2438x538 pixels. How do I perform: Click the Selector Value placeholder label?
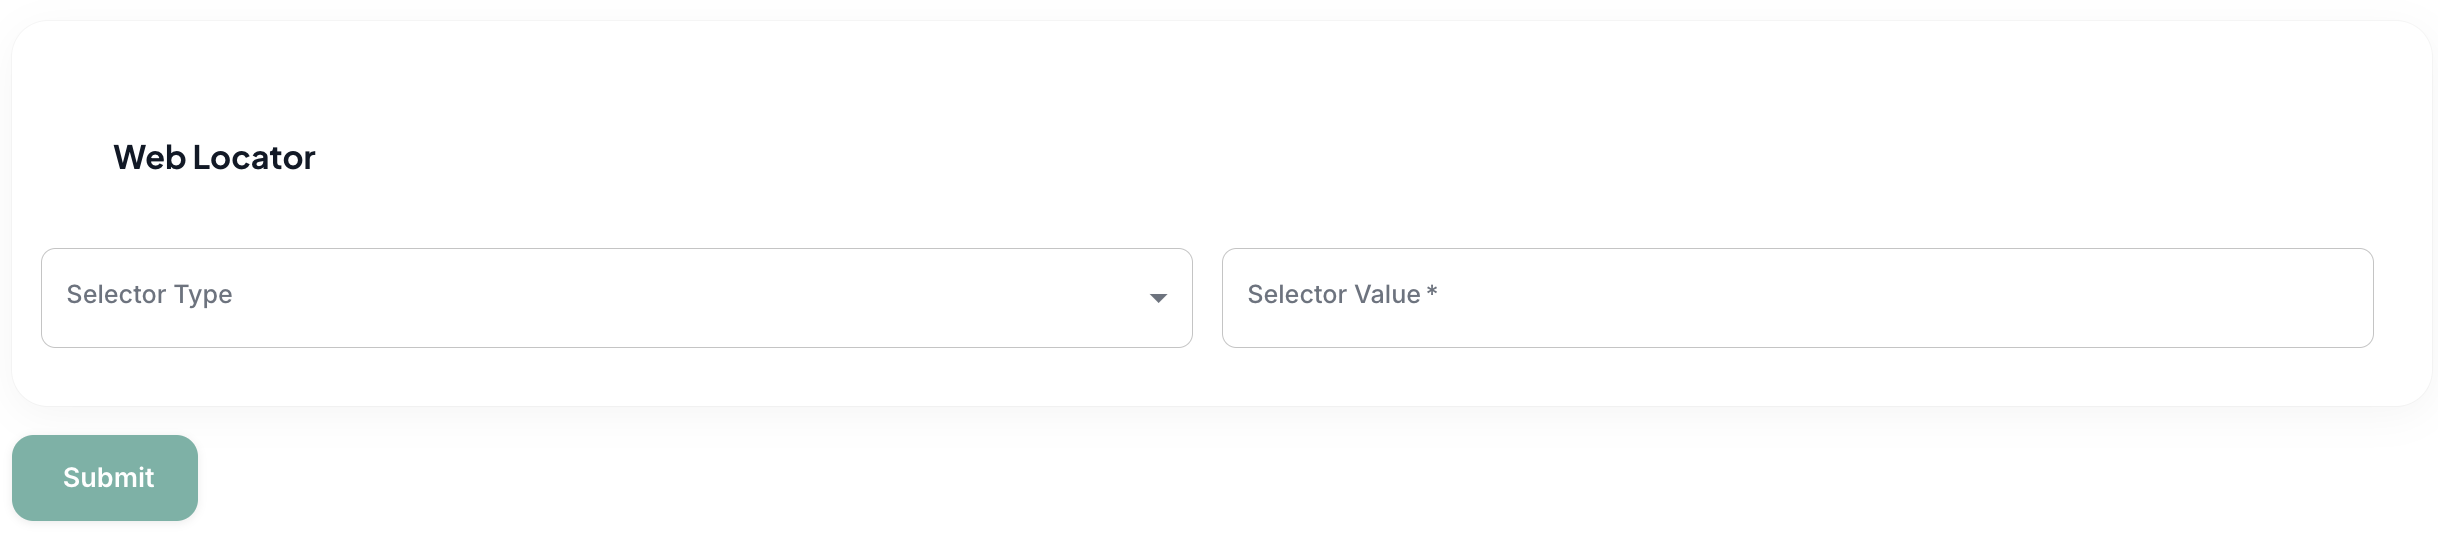(x=1333, y=295)
